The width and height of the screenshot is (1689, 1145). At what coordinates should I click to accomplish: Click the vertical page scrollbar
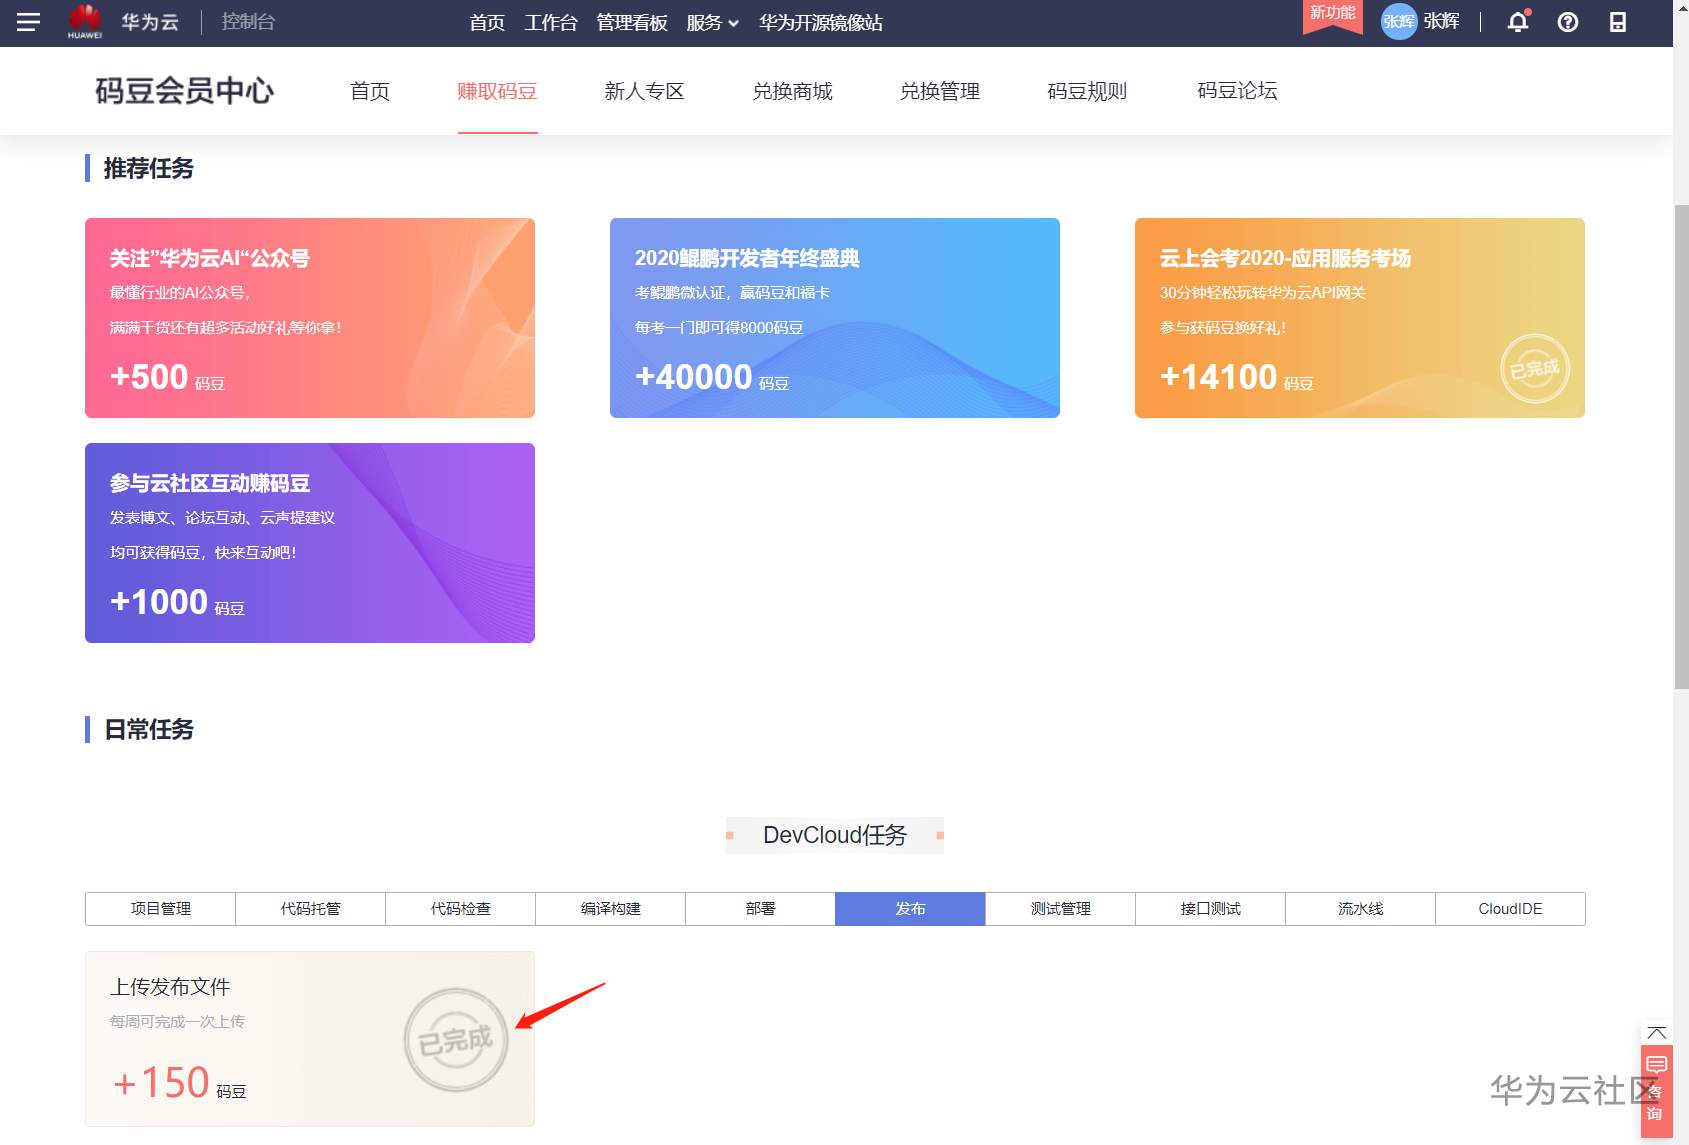click(x=1681, y=445)
